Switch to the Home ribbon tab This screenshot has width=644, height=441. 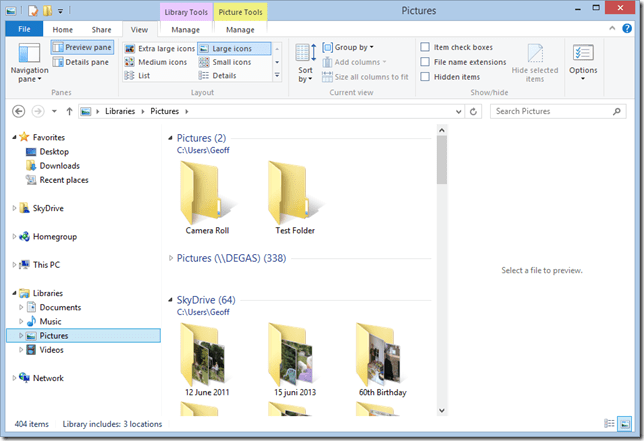pos(62,30)
